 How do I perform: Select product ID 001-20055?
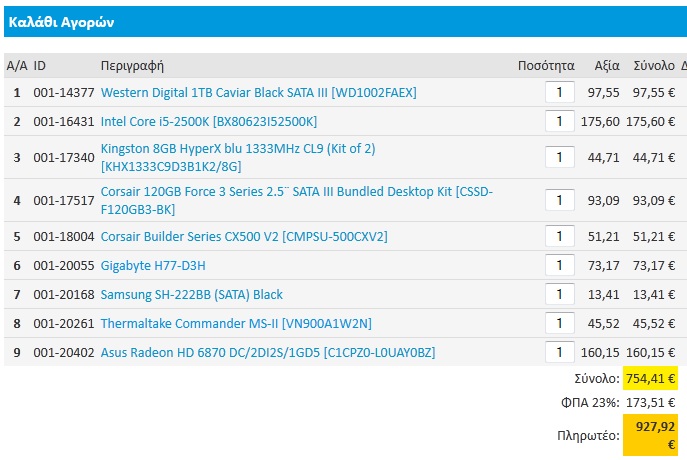click(64, 265)
